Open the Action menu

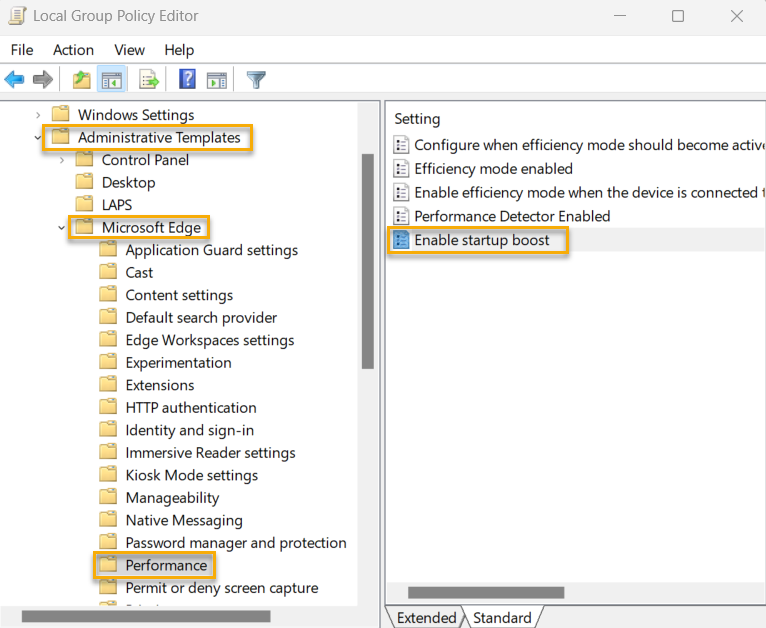pos(73,50)
